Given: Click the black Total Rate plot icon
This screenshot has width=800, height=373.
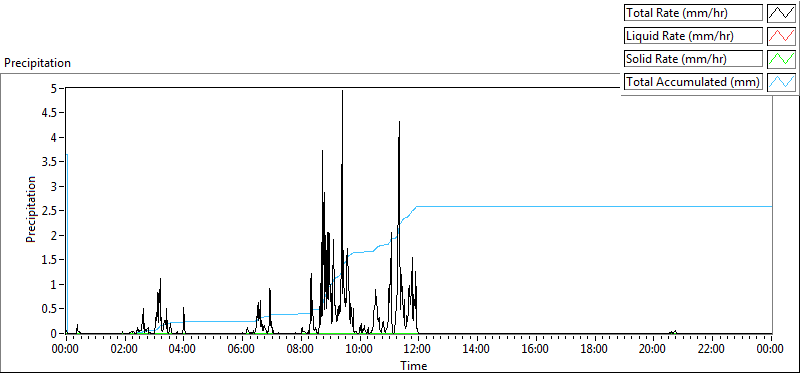Looking at the screenshot, I should (x=781, y=12).
